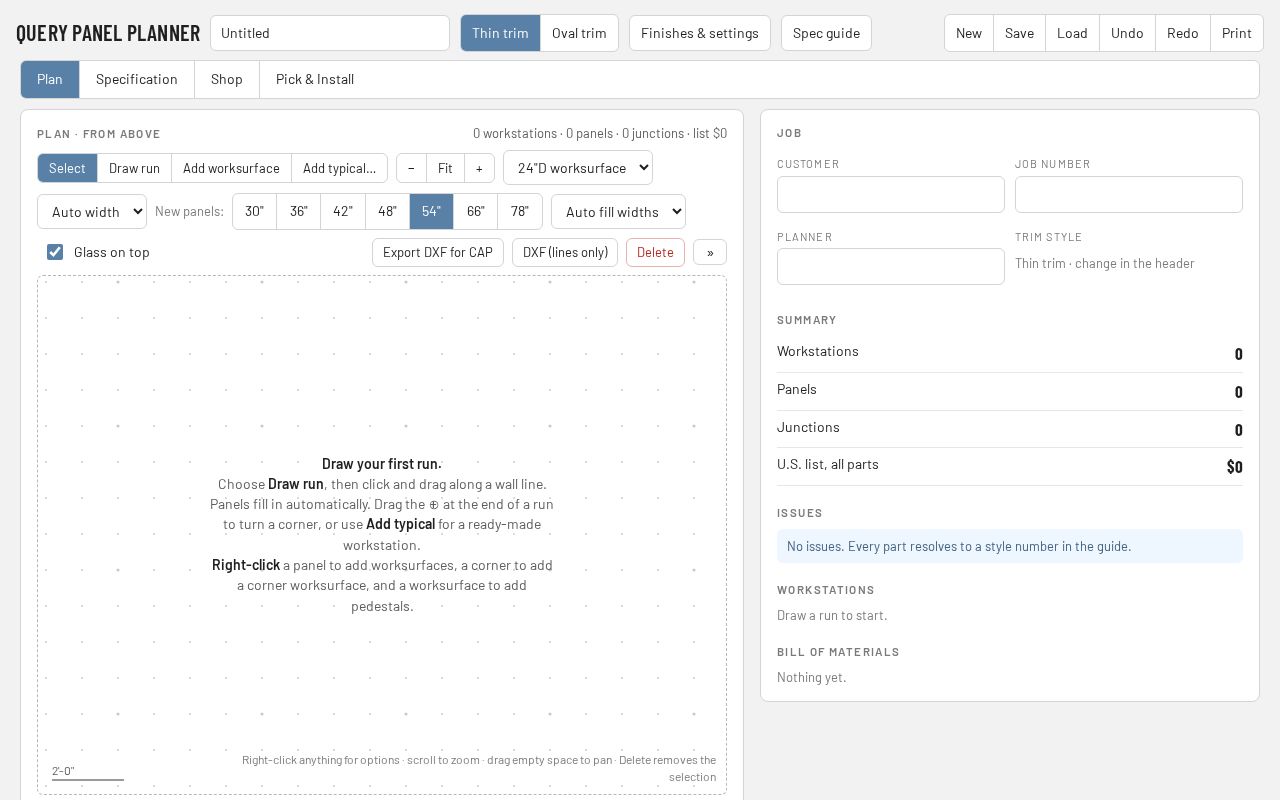Image resolution: width=1280 pixels, height=800 pixels.
Task: Click the "Draw a run to start." text
Action: (832, 615)
